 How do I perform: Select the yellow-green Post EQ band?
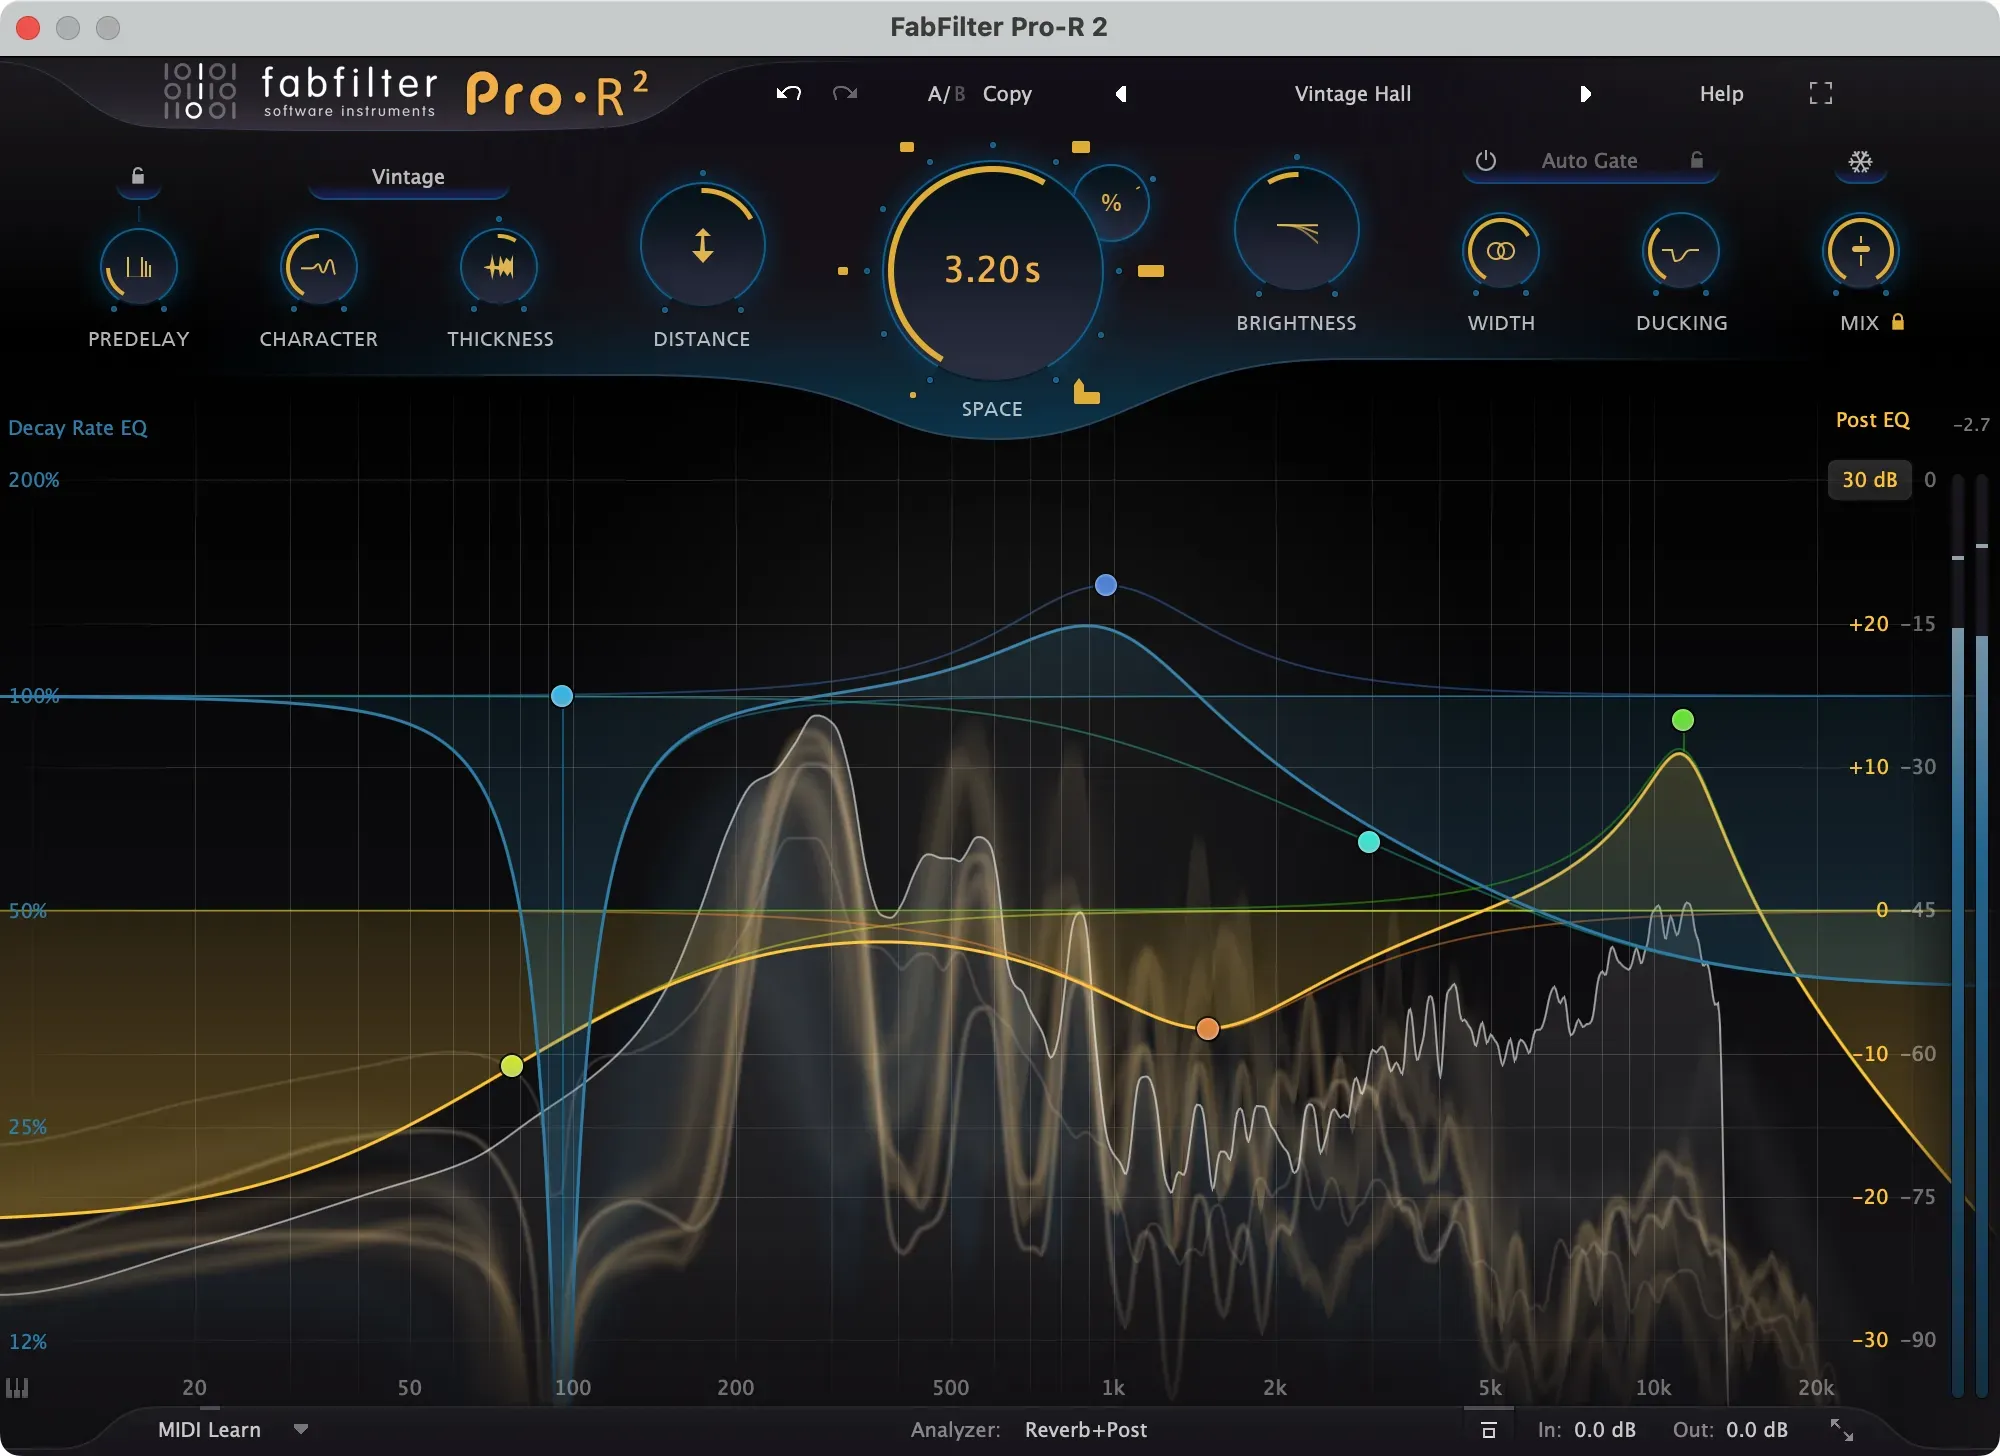[x=512, y=1066]
